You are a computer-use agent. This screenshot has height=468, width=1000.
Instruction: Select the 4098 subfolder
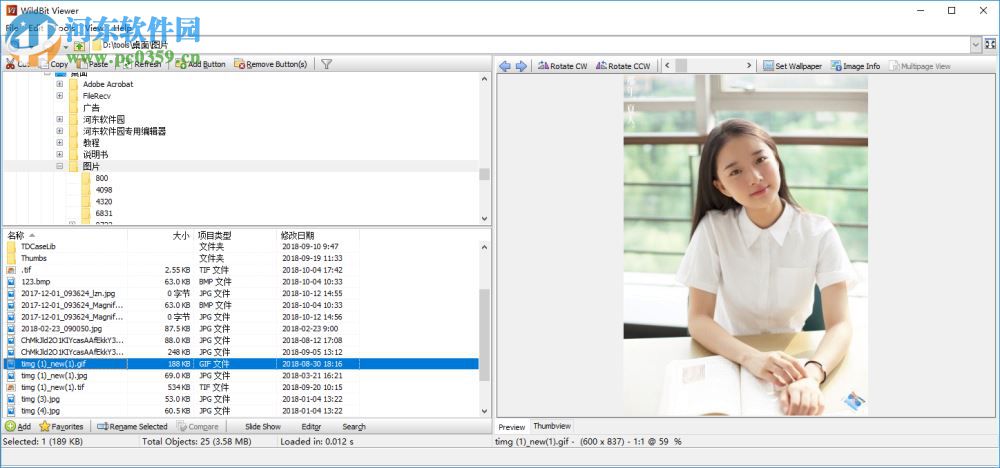(104, 190)
